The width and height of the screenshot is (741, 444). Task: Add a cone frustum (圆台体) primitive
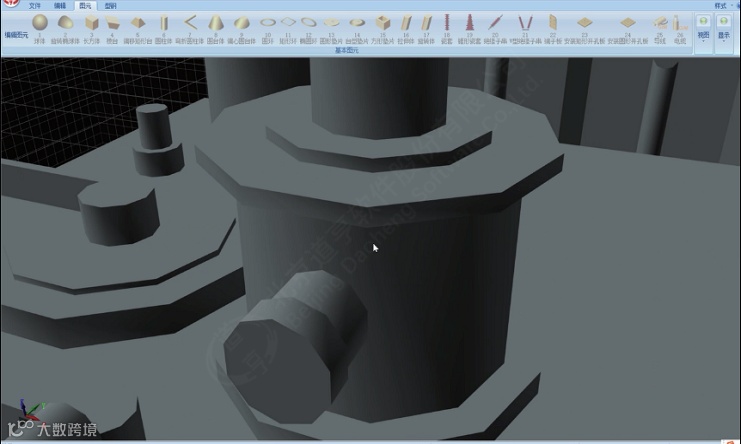[215, 28]
